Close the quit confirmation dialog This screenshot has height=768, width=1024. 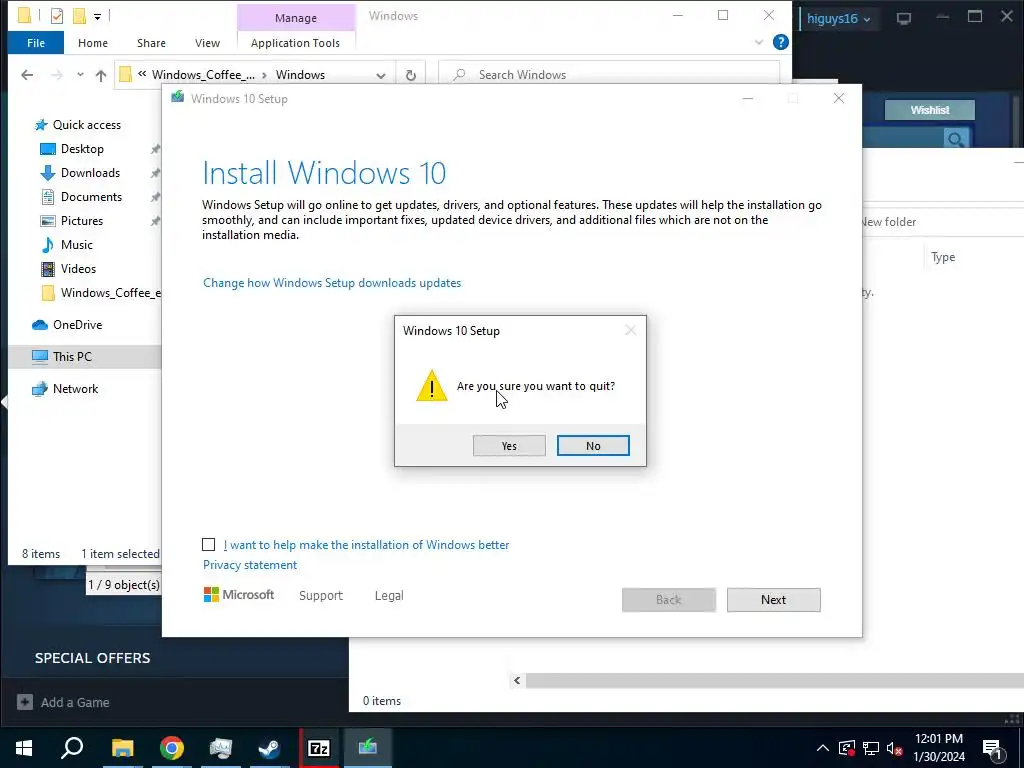click(630, 330)
